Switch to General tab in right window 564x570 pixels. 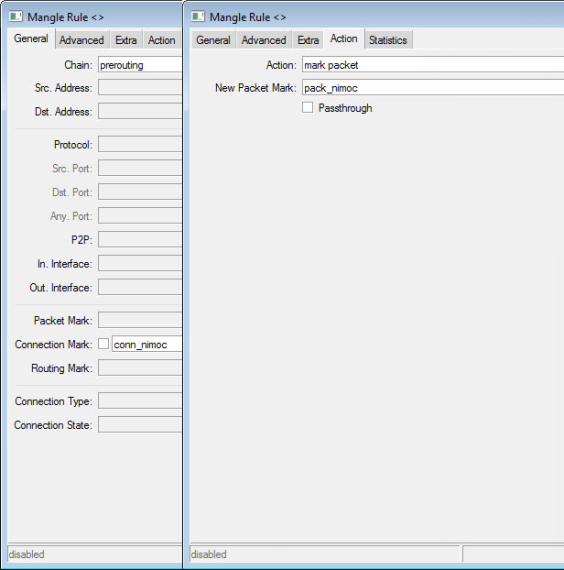point(213,40)
